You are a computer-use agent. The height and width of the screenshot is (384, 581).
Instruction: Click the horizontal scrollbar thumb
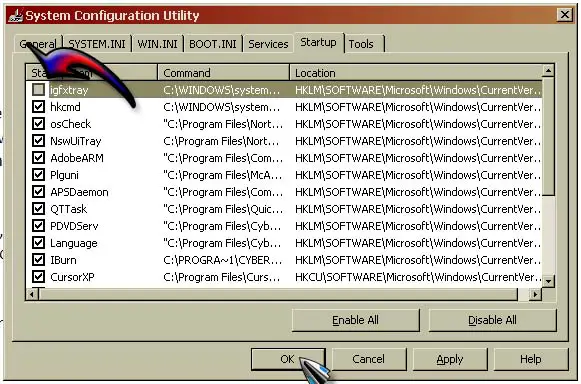[x=278, y=294]
